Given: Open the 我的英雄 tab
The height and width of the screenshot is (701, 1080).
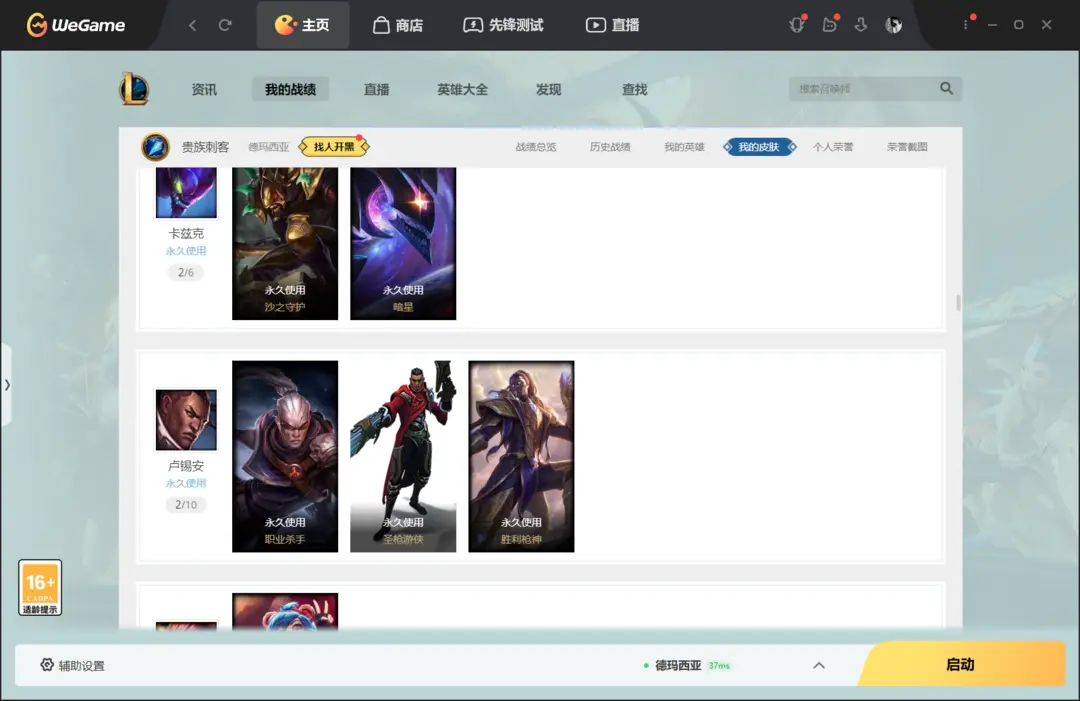Looking at the screenshot, I should tap(684, 147).
